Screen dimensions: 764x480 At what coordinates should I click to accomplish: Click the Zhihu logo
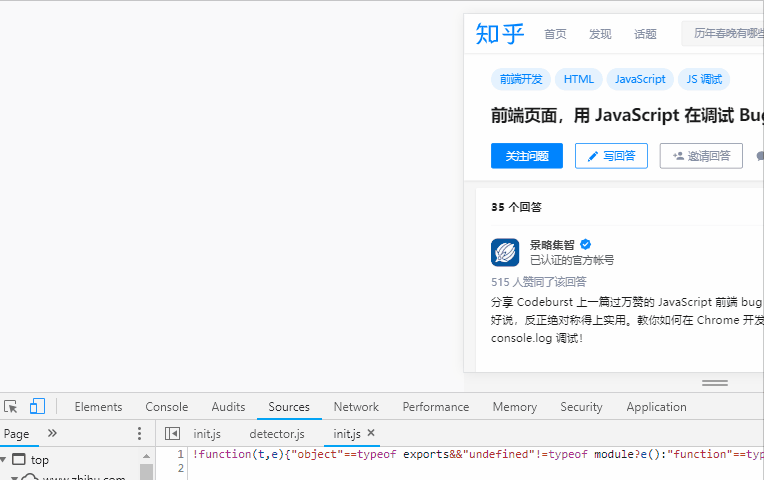click(500, 34)
